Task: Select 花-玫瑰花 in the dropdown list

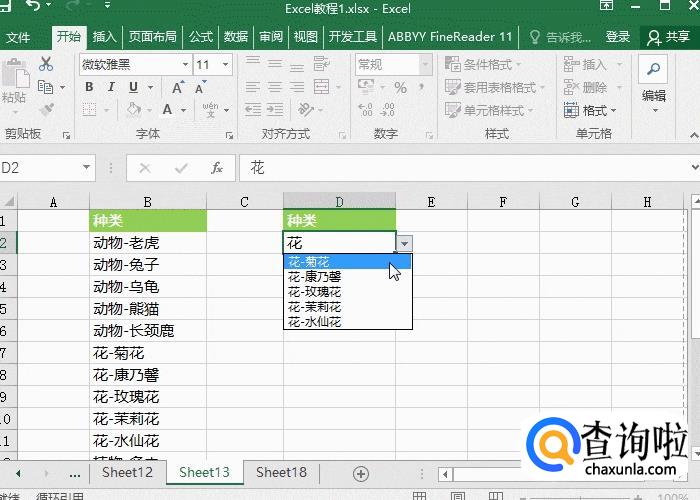Action: (x=347, y=292)
